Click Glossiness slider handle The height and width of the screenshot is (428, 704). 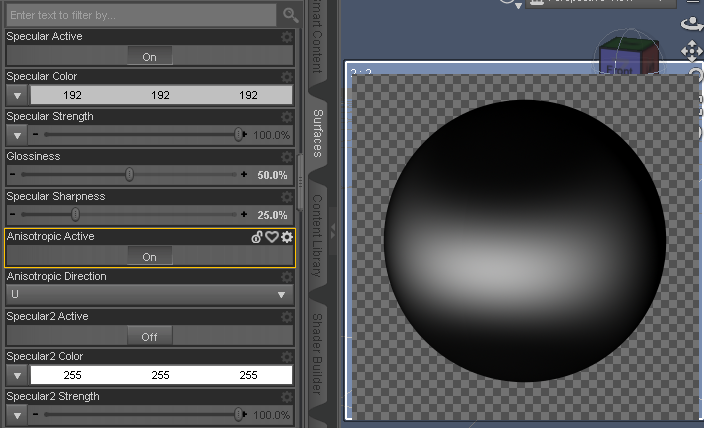pos(129,174)
